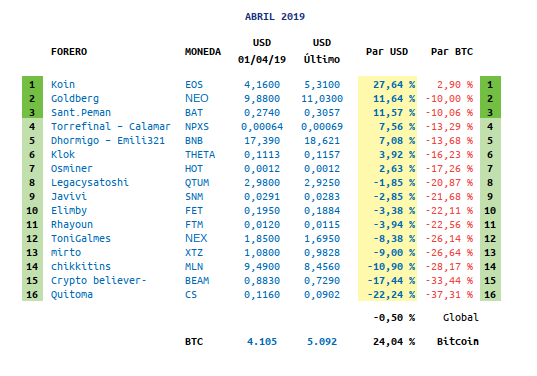This screenshot has height=376, width=537.
Task: Click the Quitoma forero name
Action: tap(72, 294)
